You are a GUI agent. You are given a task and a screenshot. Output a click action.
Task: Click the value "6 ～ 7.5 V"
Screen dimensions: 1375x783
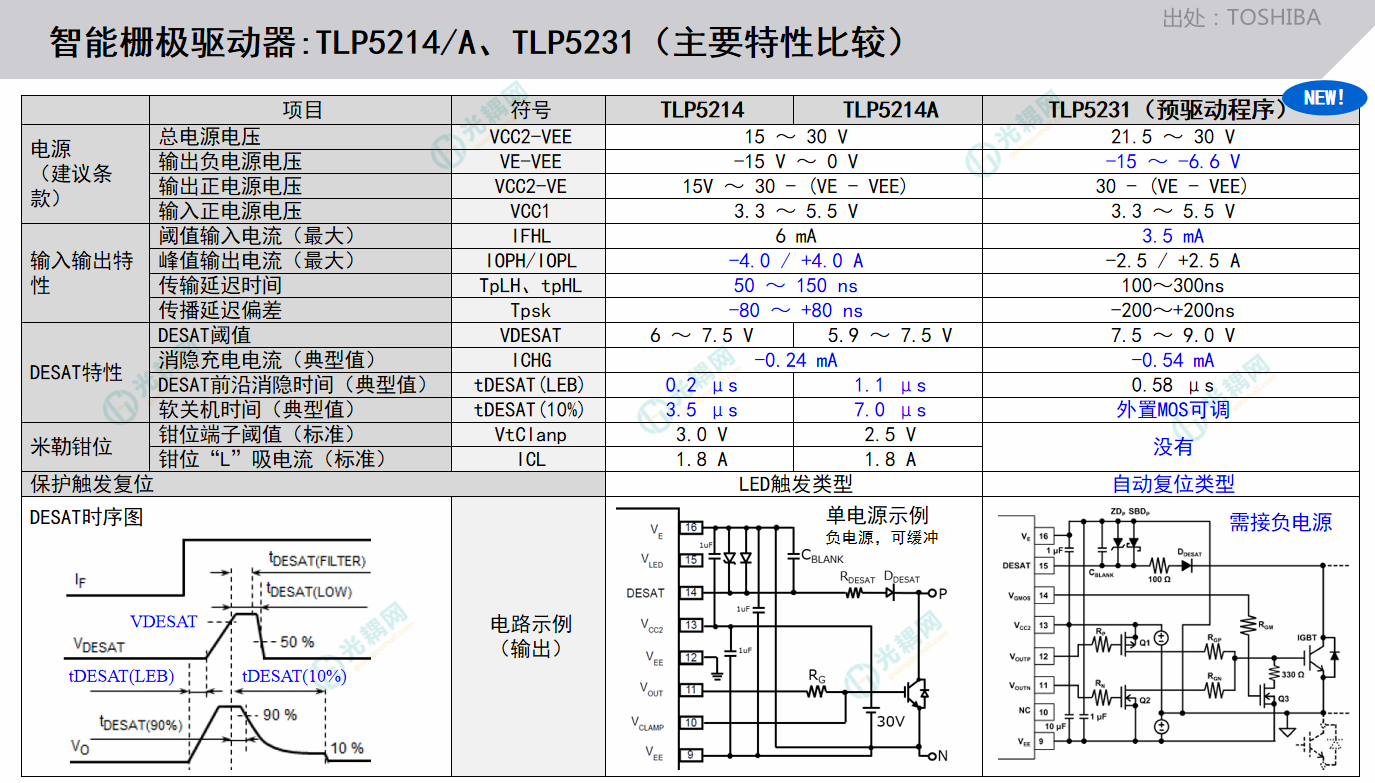[700, 335]
